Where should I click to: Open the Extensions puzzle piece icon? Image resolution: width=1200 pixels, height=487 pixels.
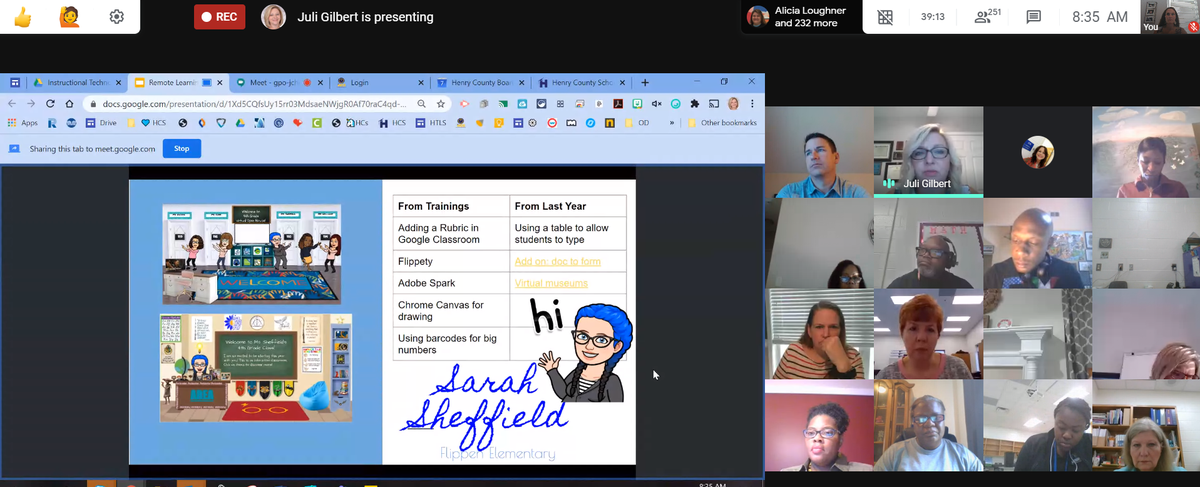click(x=694, y=103)
